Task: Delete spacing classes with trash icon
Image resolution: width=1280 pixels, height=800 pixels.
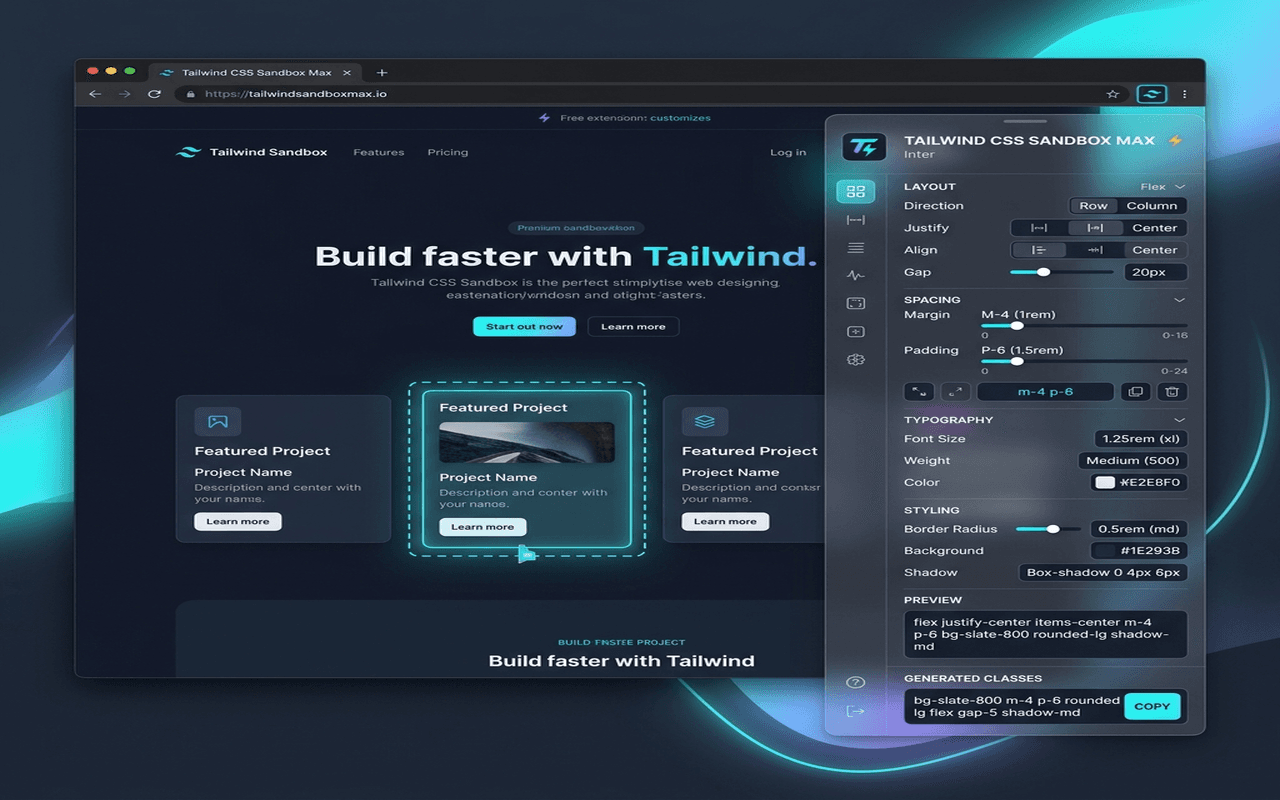Action: 1172,393
